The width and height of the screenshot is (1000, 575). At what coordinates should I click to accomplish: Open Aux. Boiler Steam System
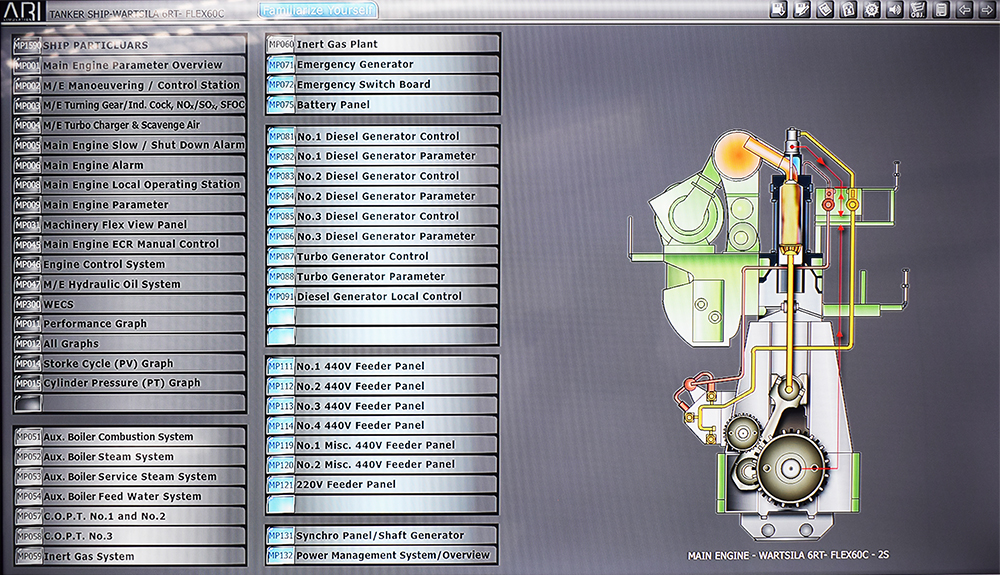(x=129, y=456)
